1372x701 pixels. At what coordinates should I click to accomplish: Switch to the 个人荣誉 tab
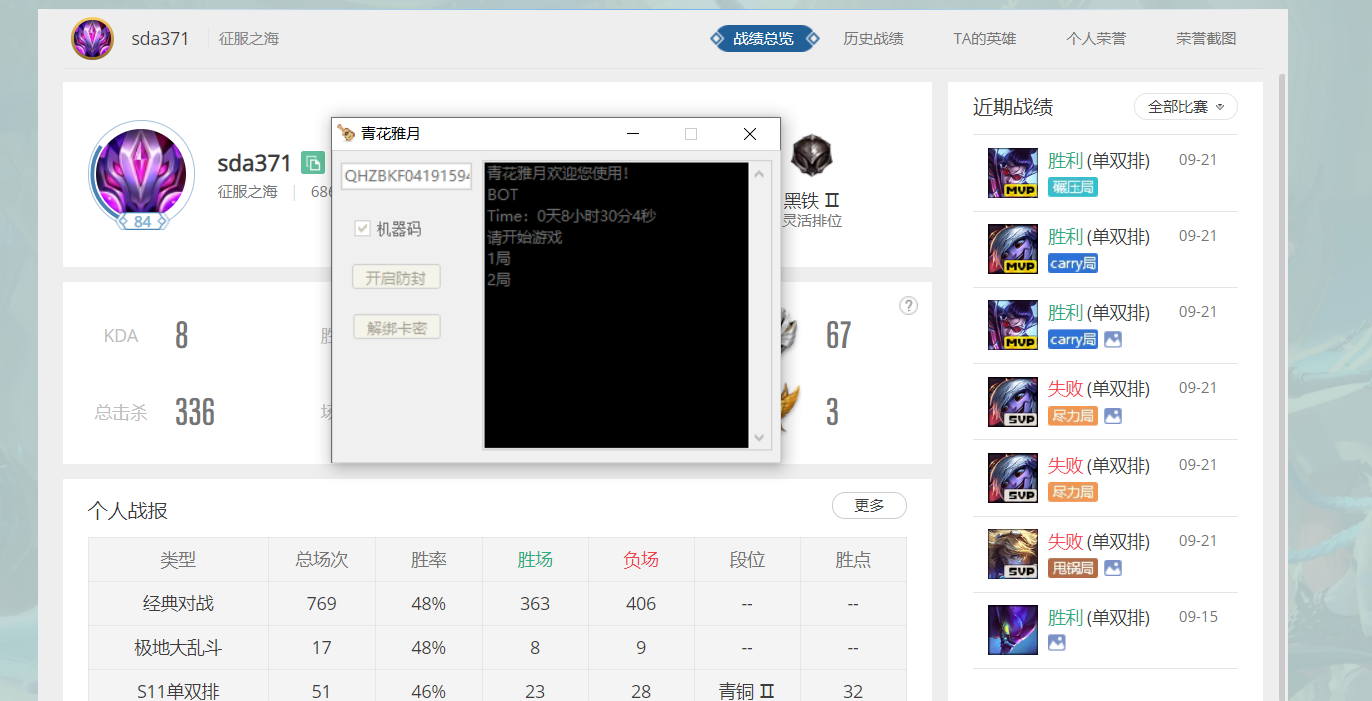coord(1096,37)
